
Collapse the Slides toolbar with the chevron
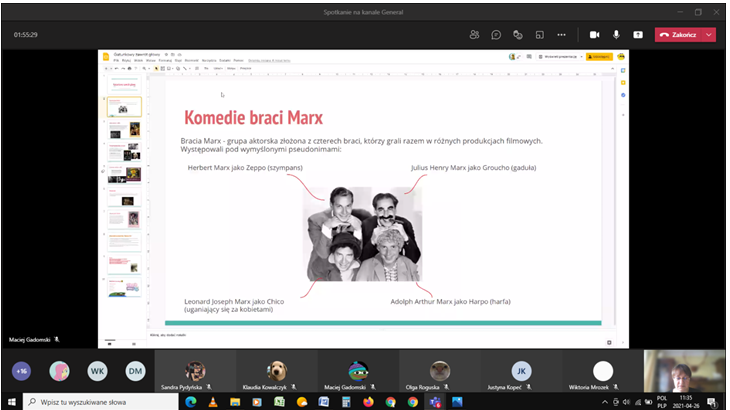click(x=613, y=68)
